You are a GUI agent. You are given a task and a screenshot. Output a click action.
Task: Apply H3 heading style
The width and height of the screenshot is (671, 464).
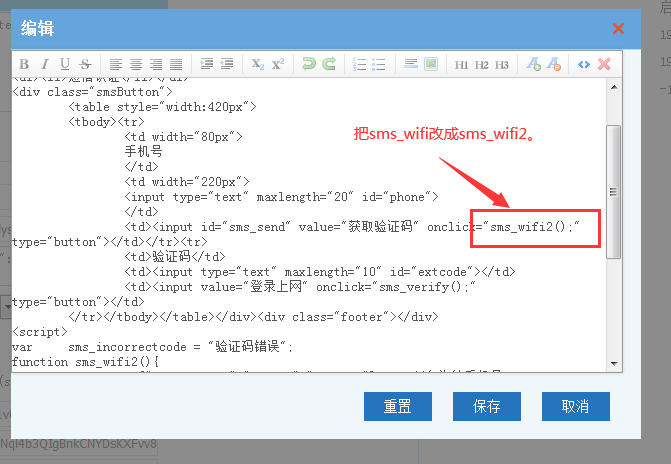(501, 64)
